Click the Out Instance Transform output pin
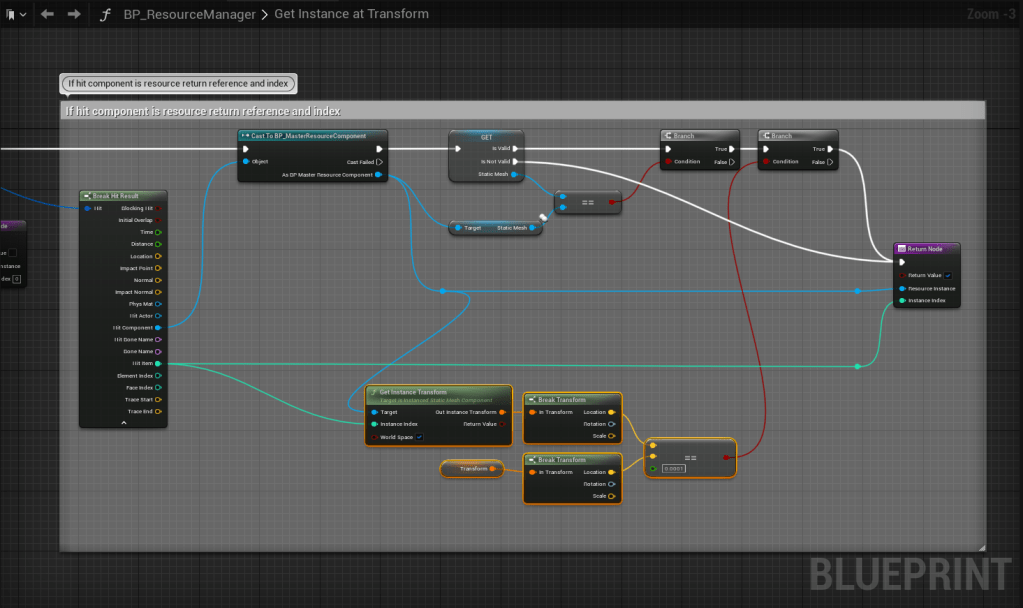Image resolution: width=1023 pixels, height=608 pixels. coord(502,412)
